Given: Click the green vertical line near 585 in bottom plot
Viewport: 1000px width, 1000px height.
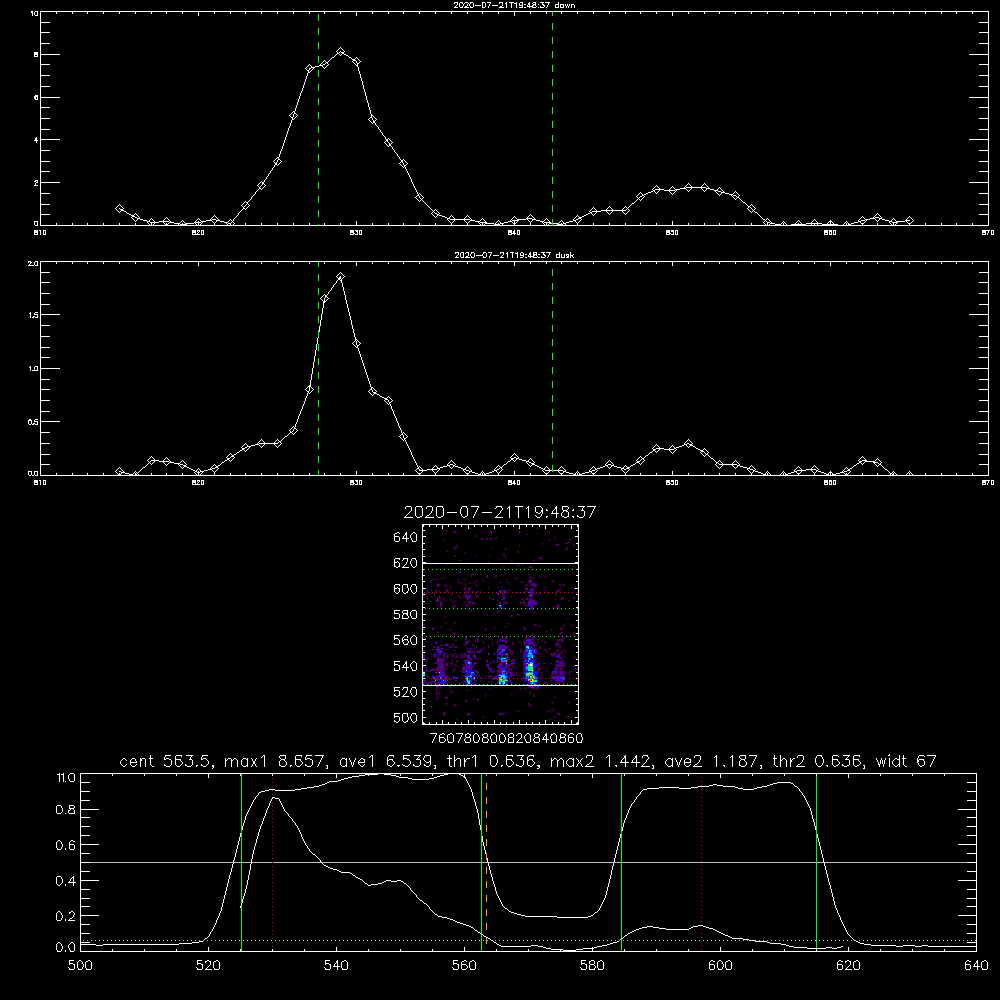Looking at the screenshot, I should click(621, 862).
